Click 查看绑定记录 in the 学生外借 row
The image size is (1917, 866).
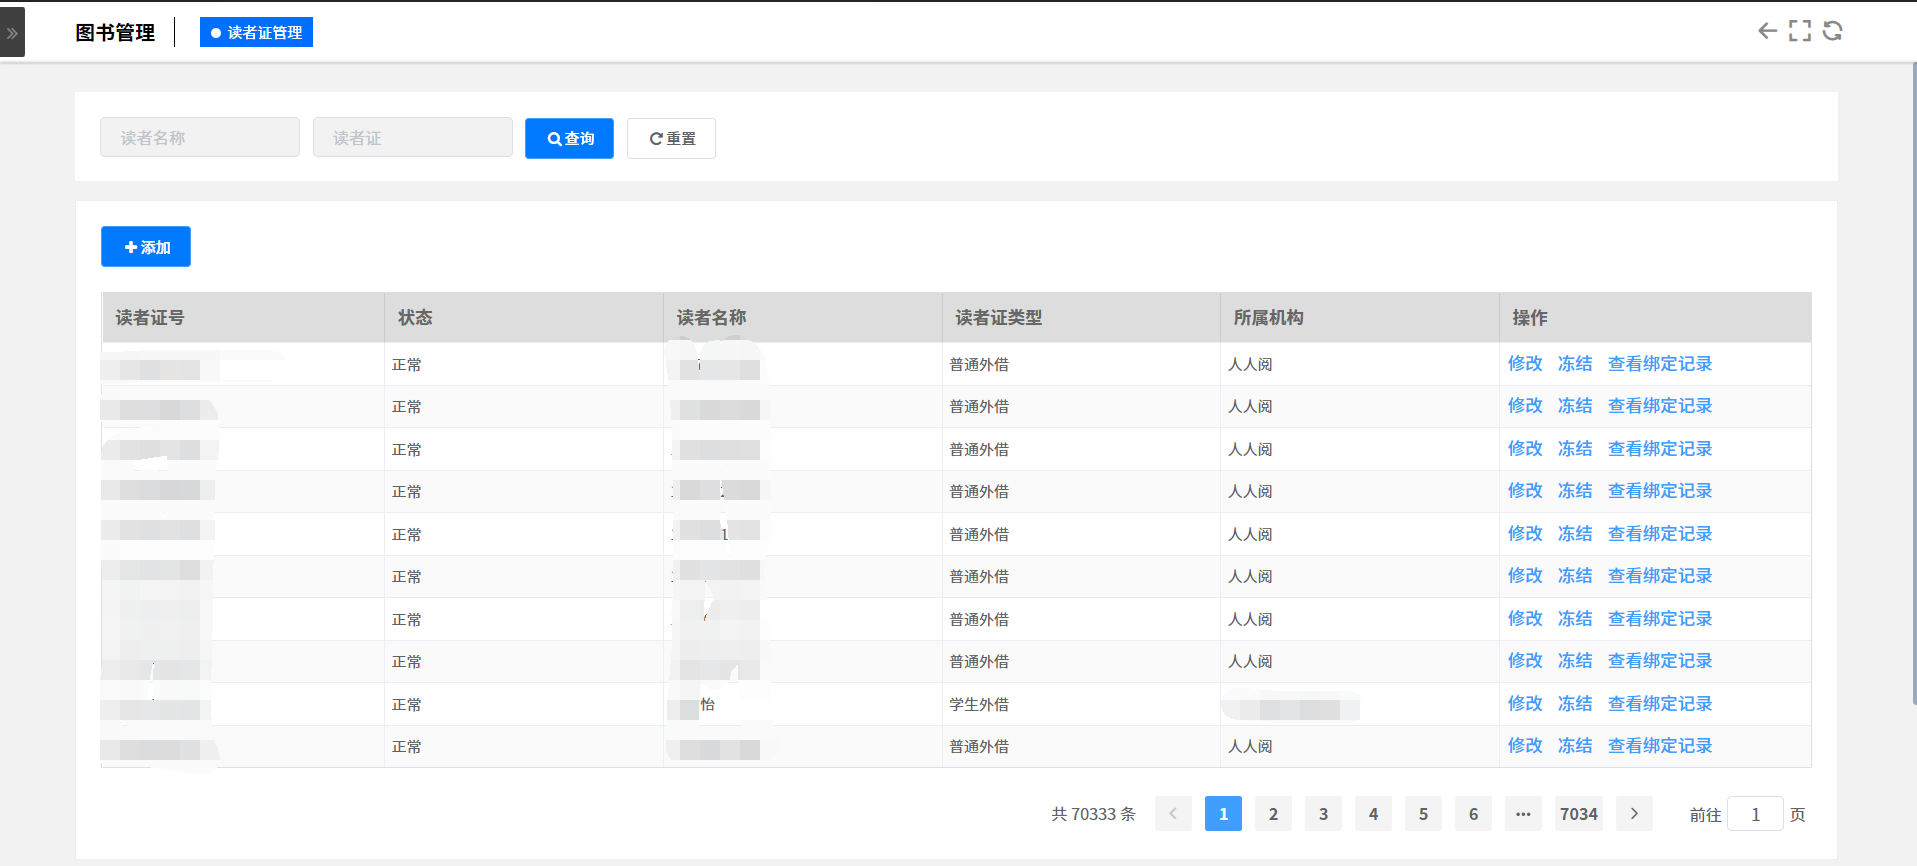(x=1659, y=704)
